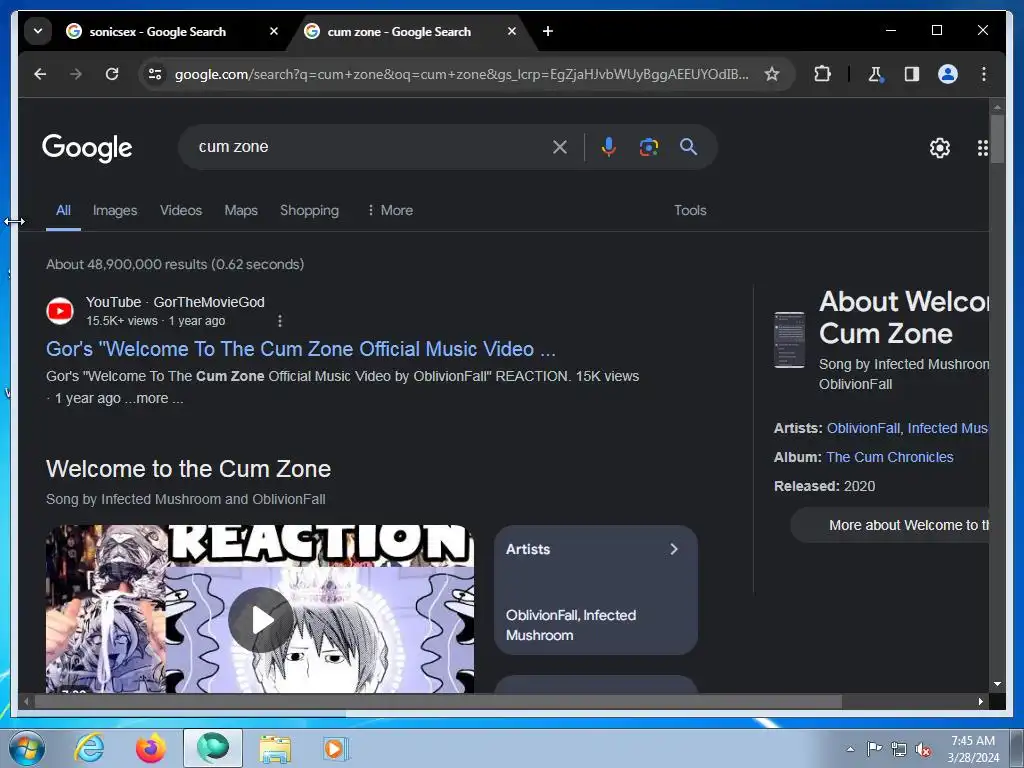Open the Windows Start menu
Image resolution: width=1024 pixels, height=768 pixels.
(26, 748)
